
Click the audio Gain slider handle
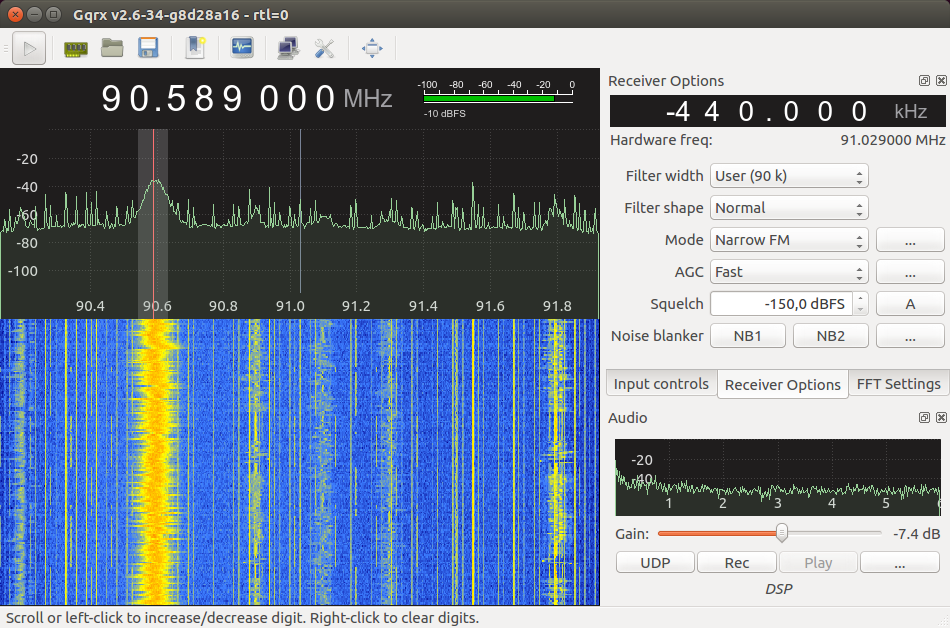[x=782, y=533]
